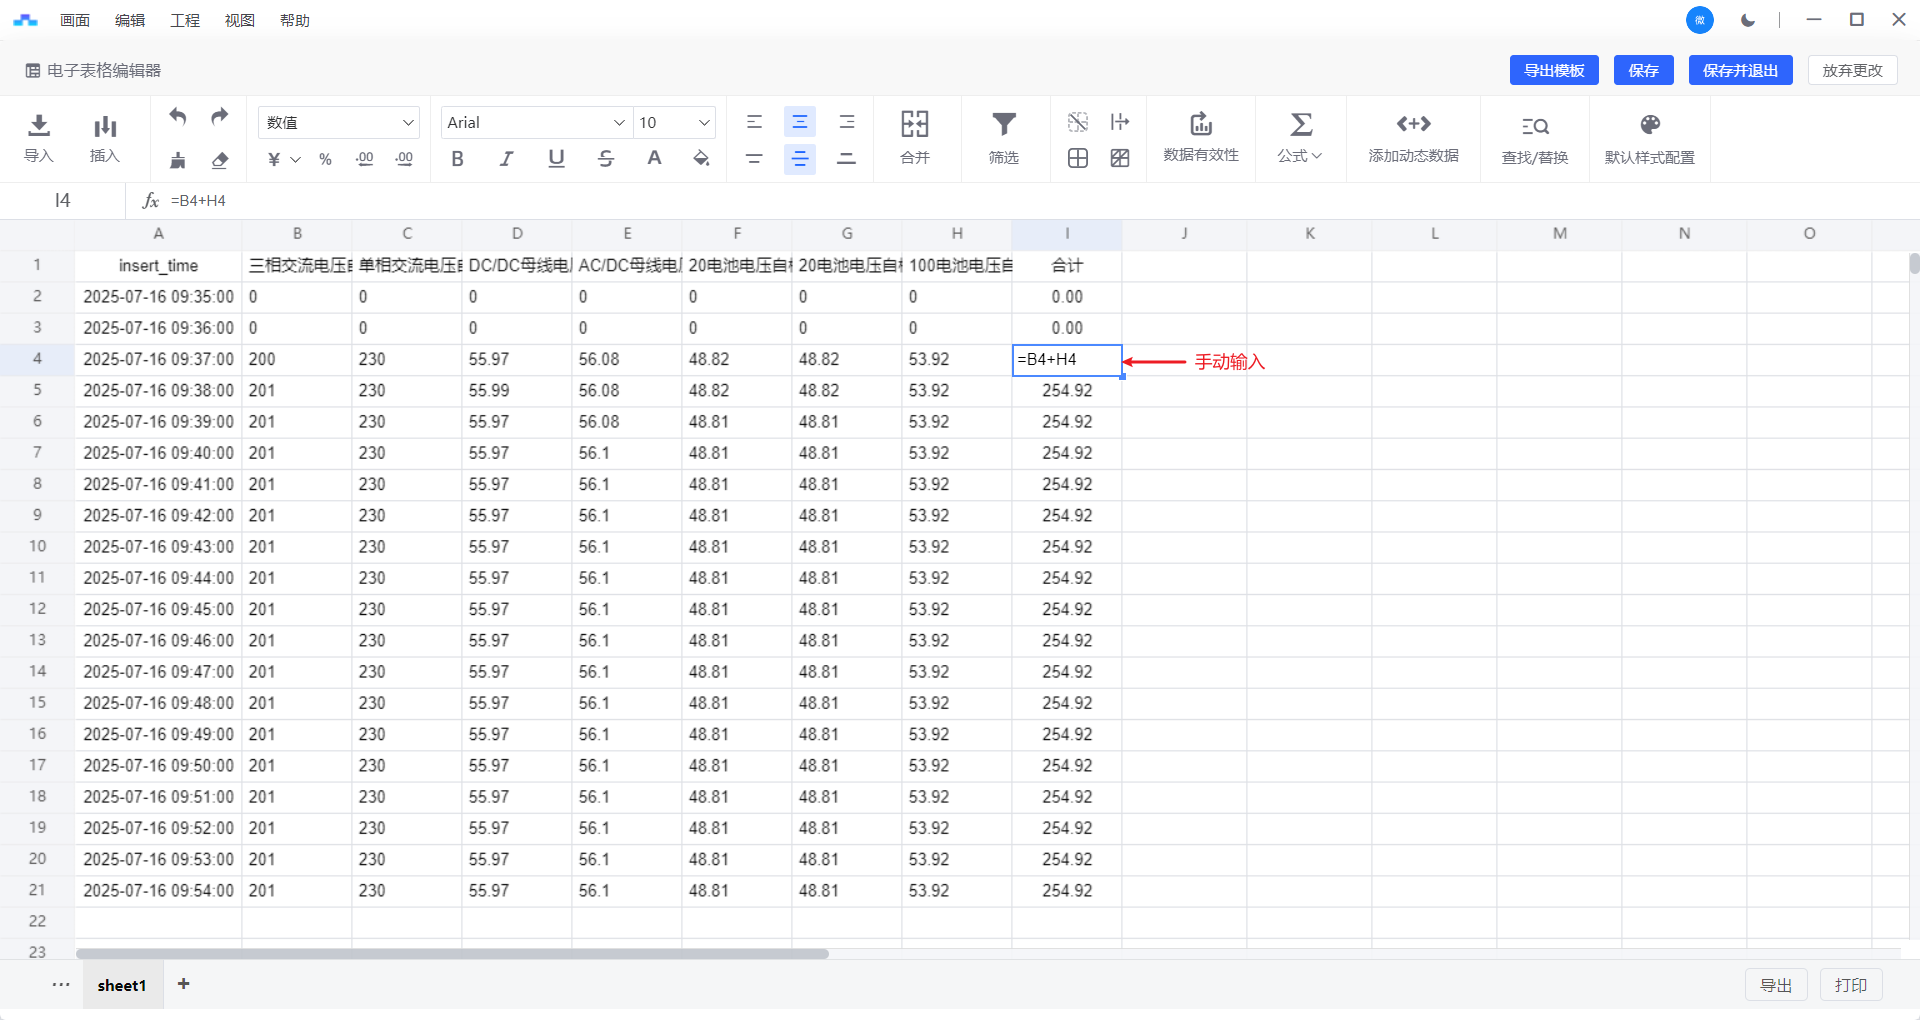Open 合并 merge cells tool
The height and width of the screenshot is (1020, 1920).
914,125
